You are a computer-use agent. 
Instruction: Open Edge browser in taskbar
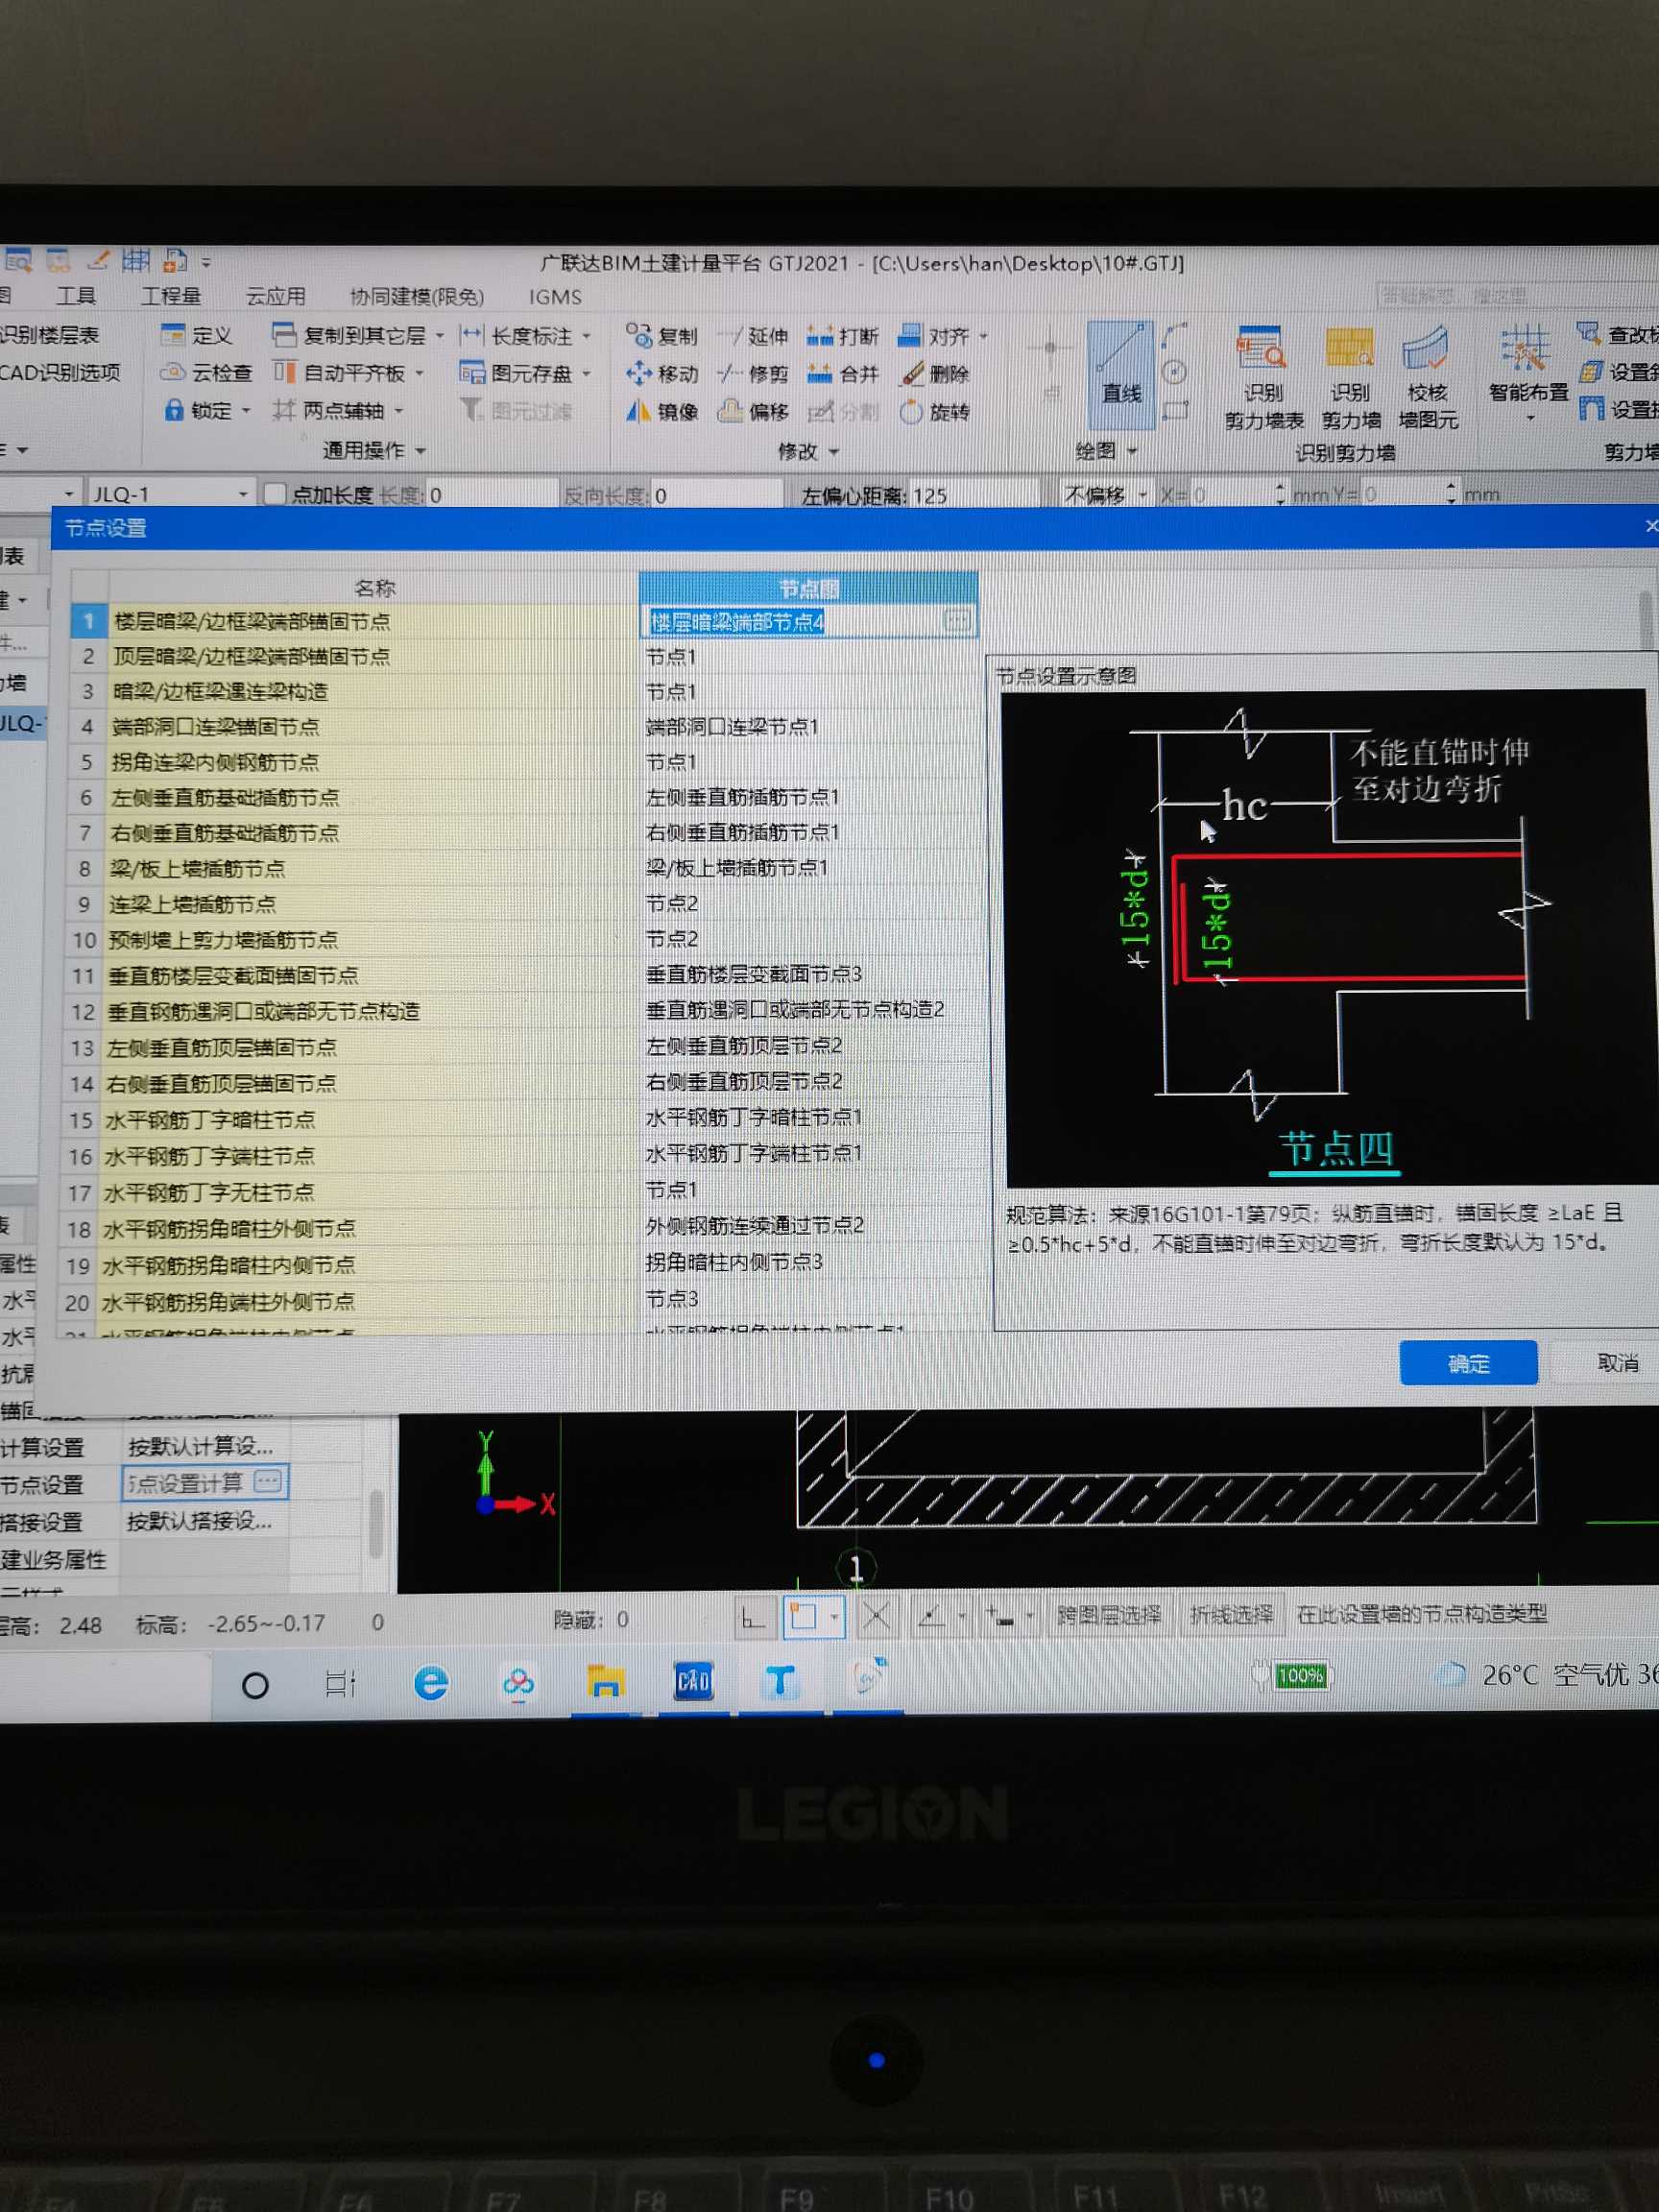pos(431,1683)
